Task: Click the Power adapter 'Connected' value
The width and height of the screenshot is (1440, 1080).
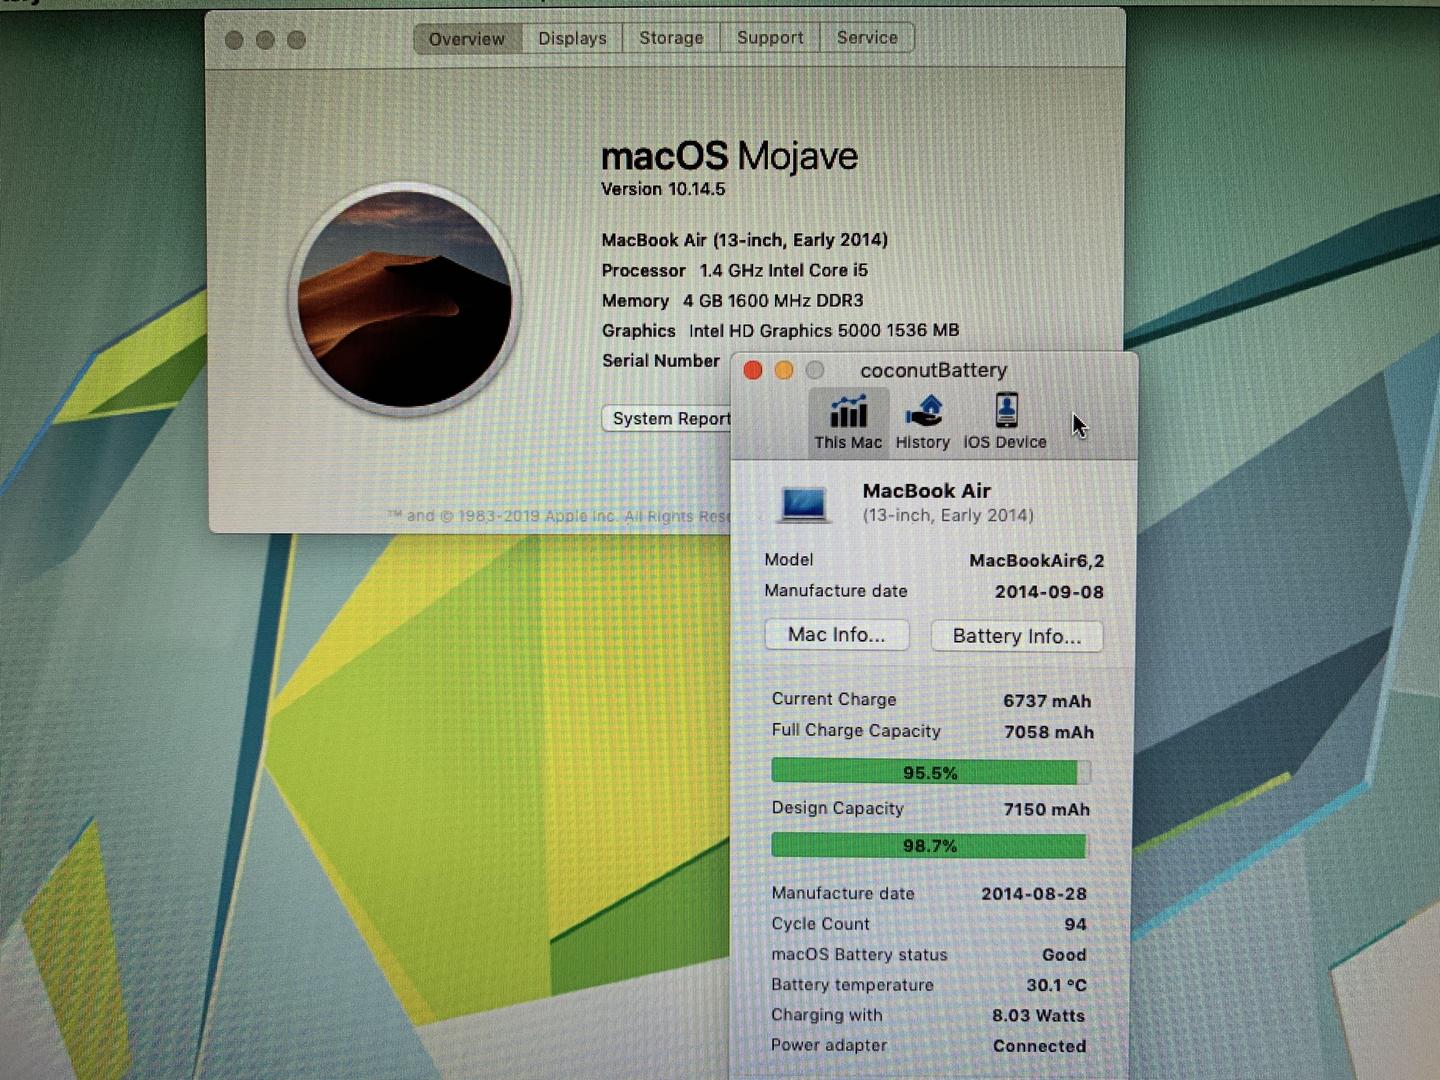Action: (1040, 1046)
